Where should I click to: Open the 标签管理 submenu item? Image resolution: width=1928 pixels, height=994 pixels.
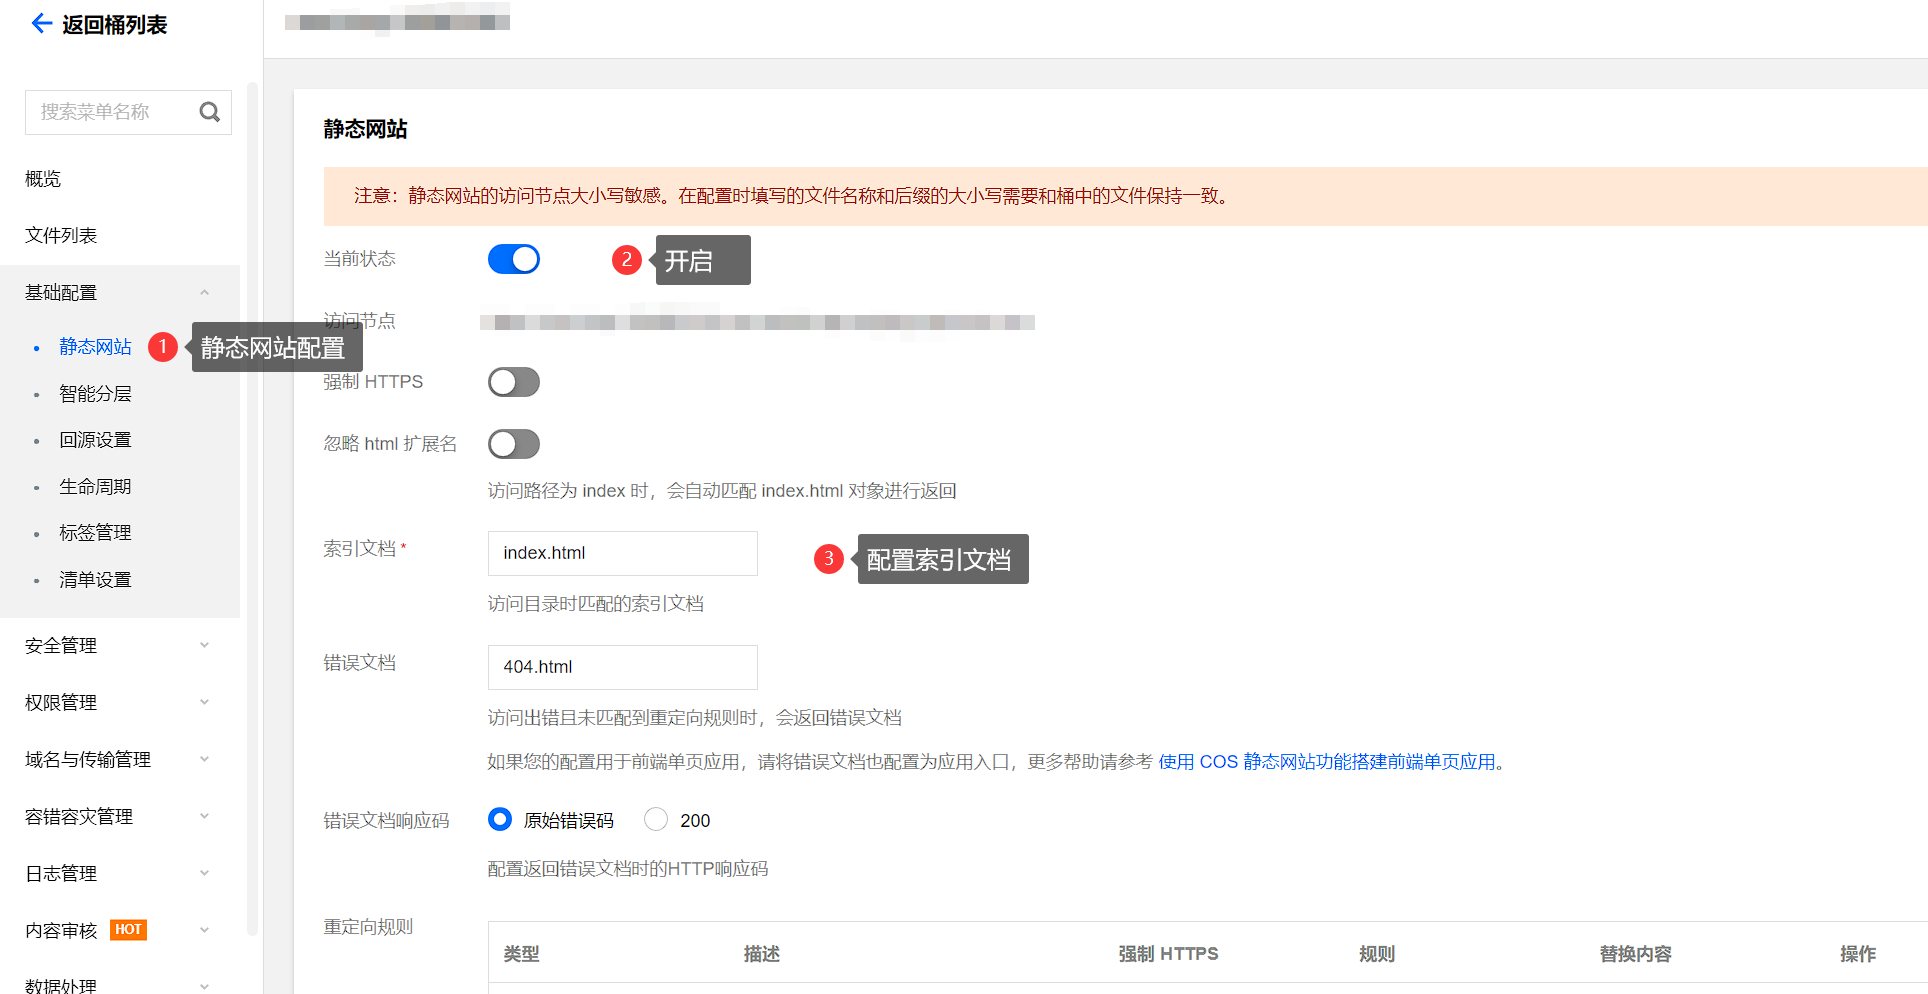click(x=95, y=533)
